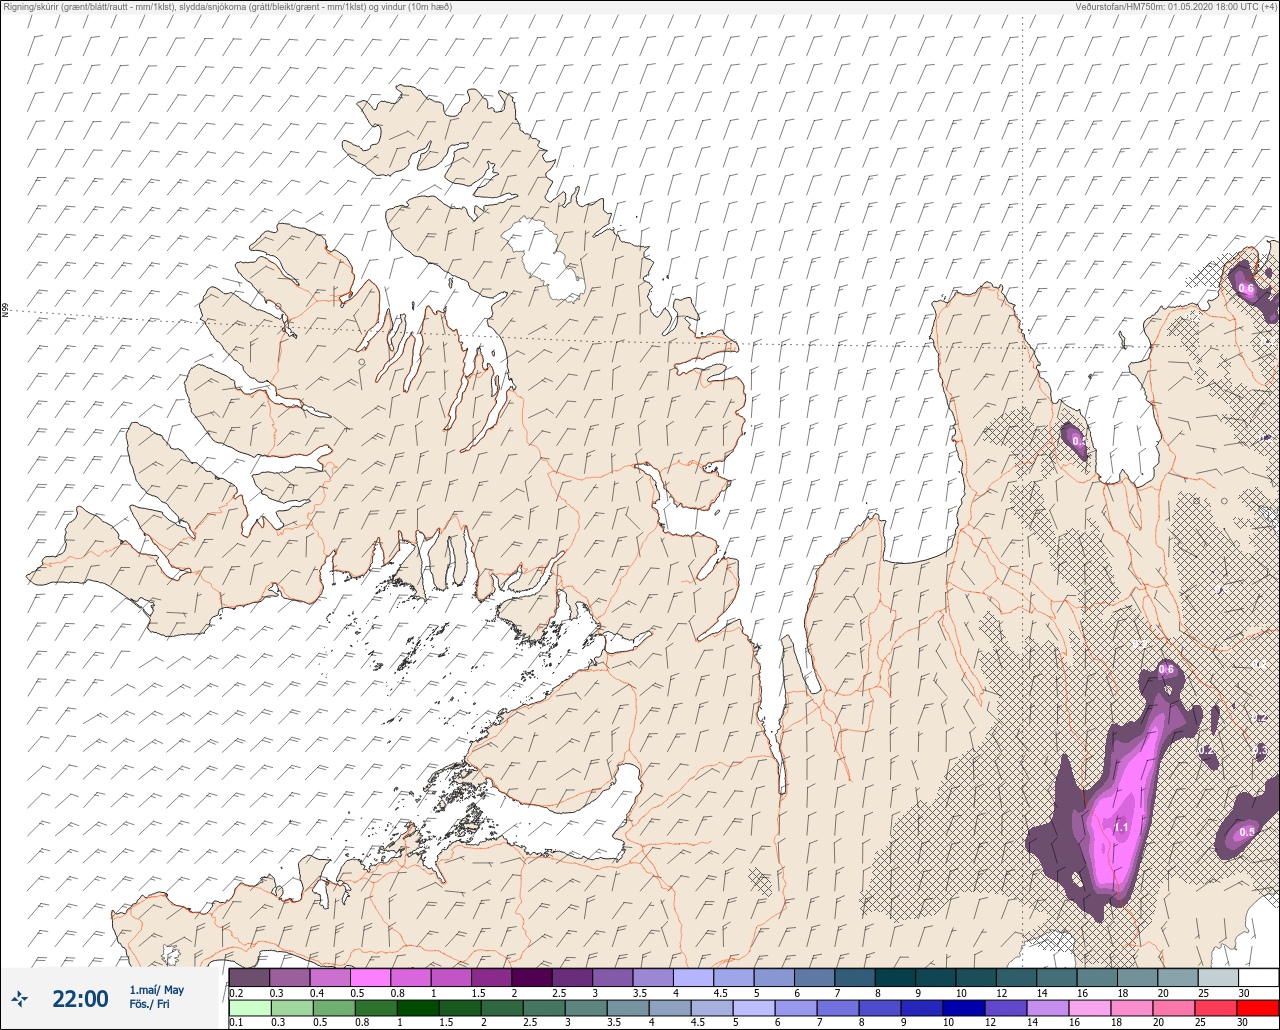This screenshot has height=1030, width=1280.
Task: Select the white 30 swatch, upper legend row
Action: 1258,977
